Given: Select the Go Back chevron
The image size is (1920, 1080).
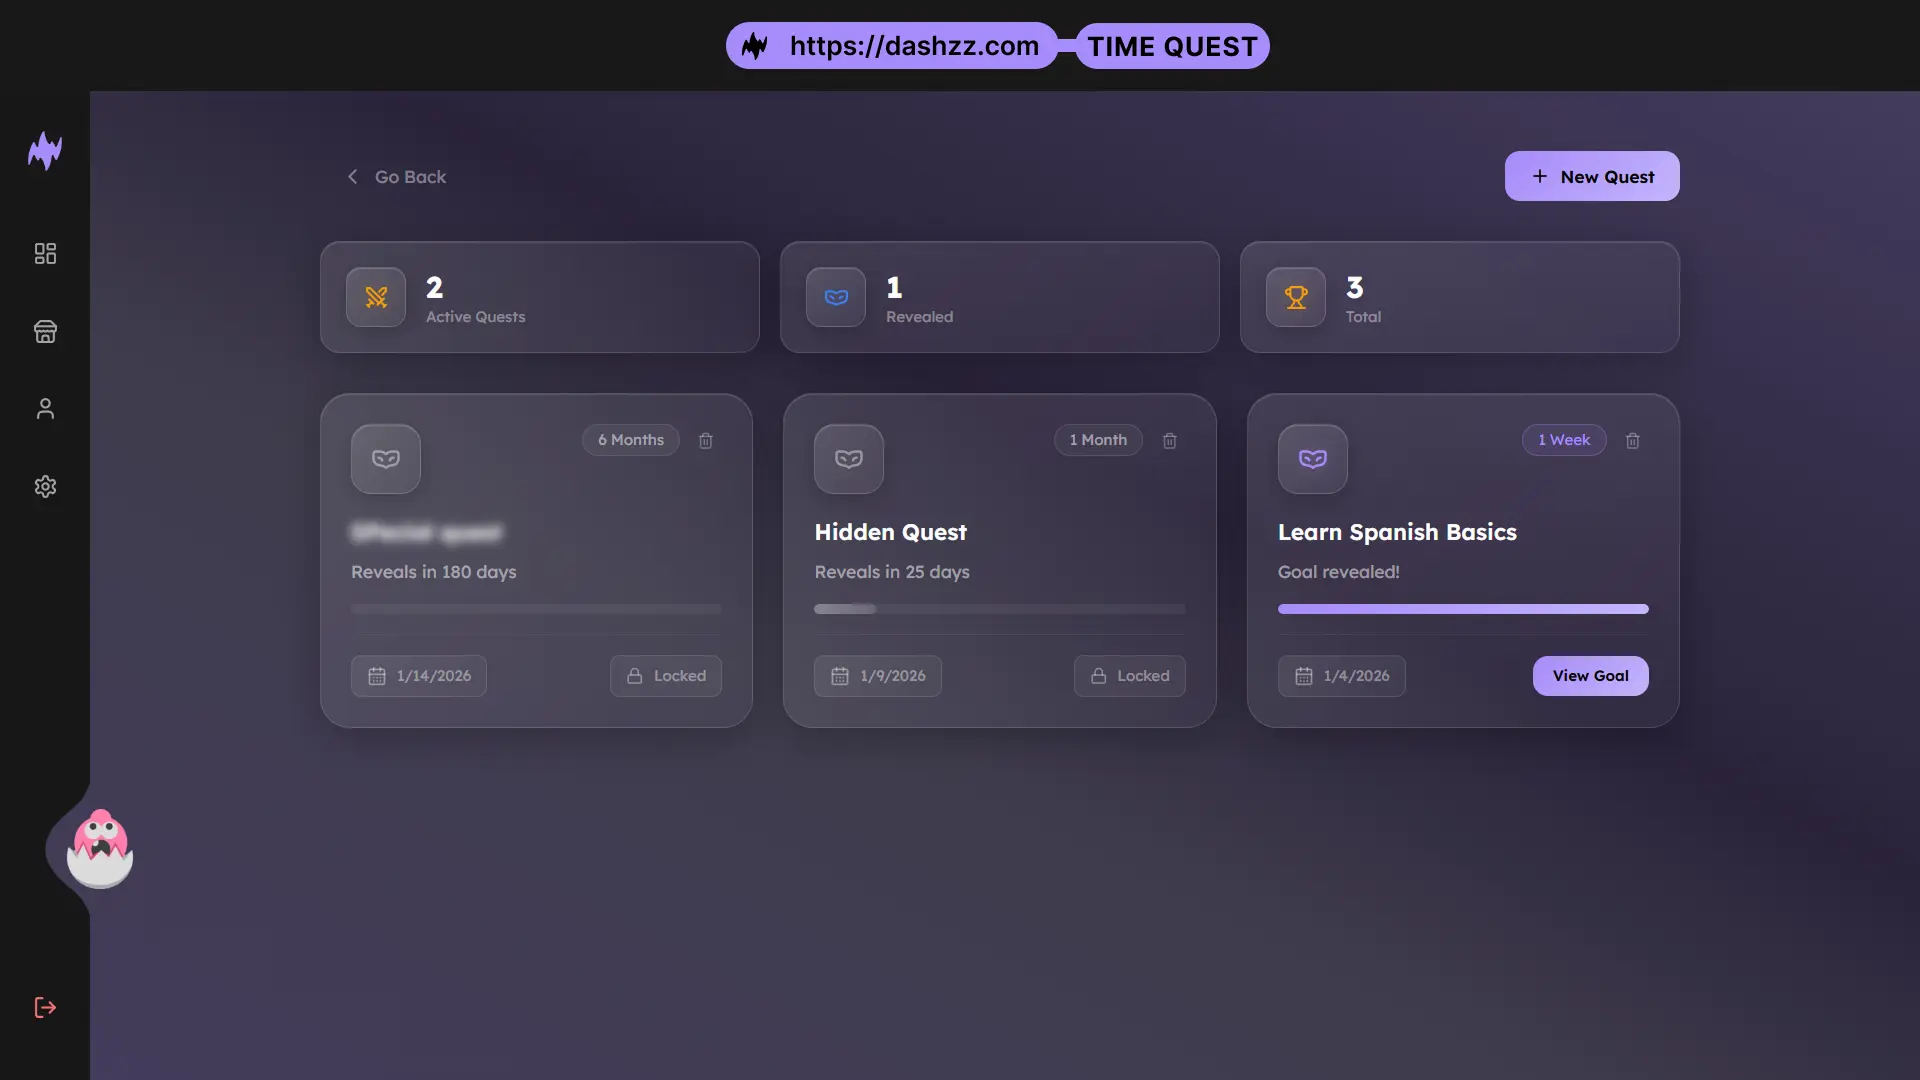Looking at the screenshot, I should pos(352,176).
